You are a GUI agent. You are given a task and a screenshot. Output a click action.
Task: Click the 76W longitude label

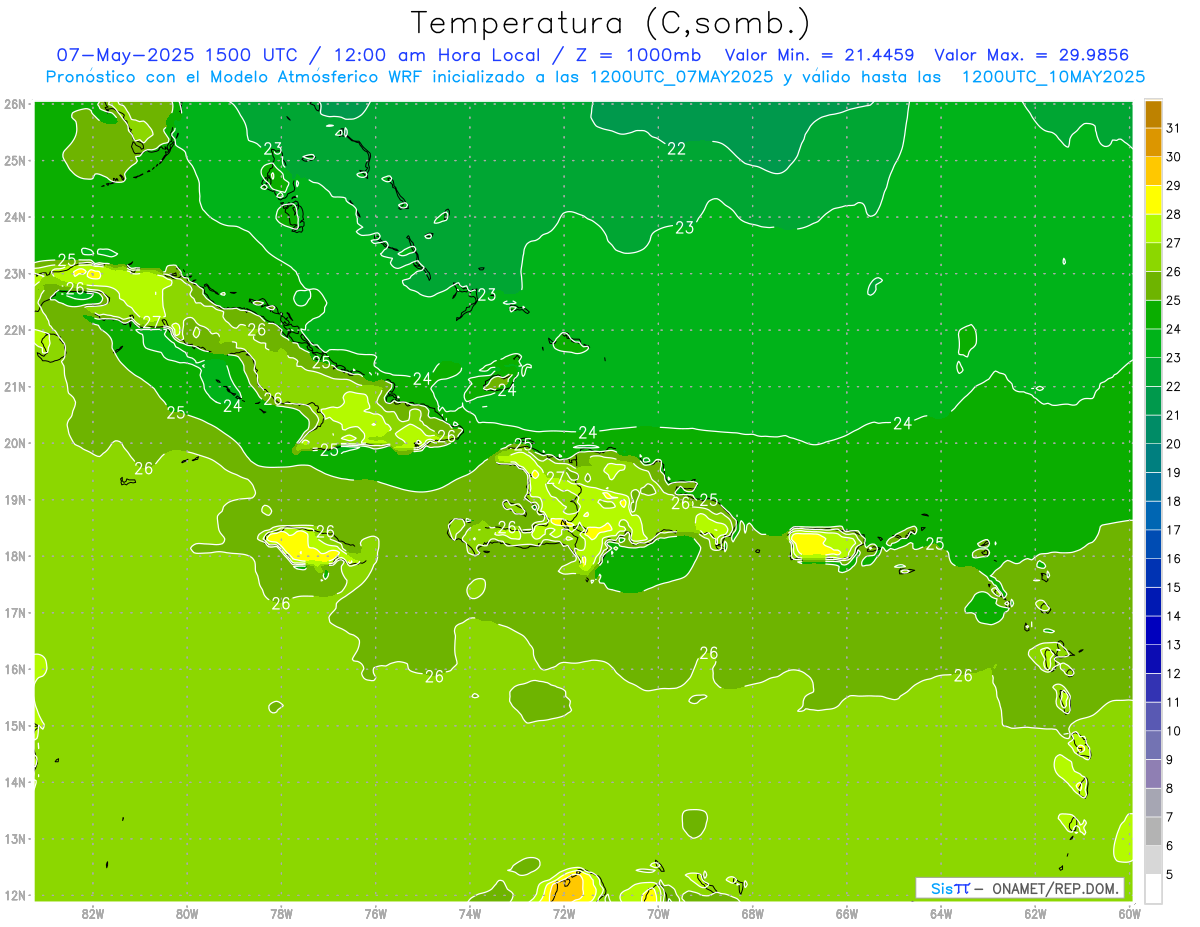tap(376, 913)
